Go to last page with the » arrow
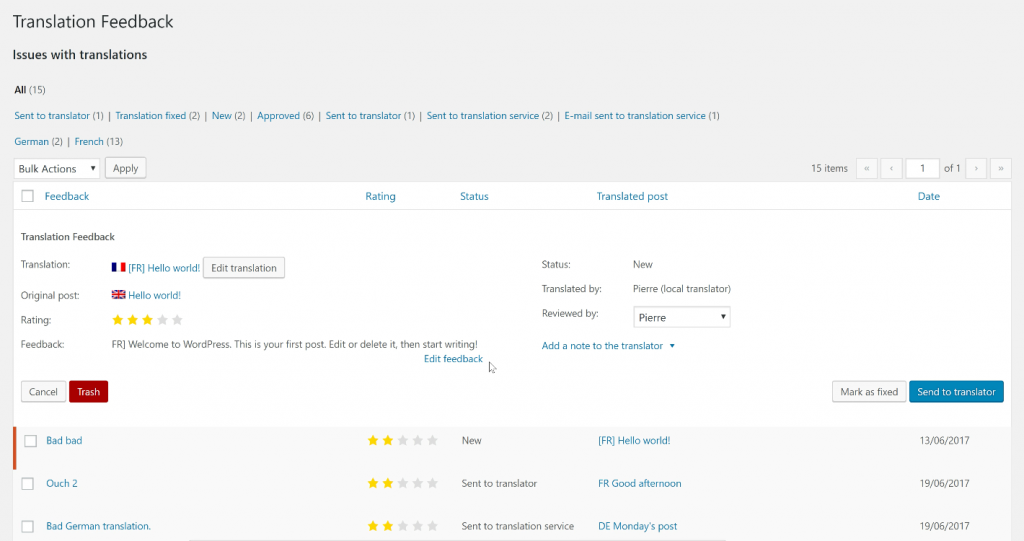The width and height of the screenshot is (1024, 541). [1000, 169]
